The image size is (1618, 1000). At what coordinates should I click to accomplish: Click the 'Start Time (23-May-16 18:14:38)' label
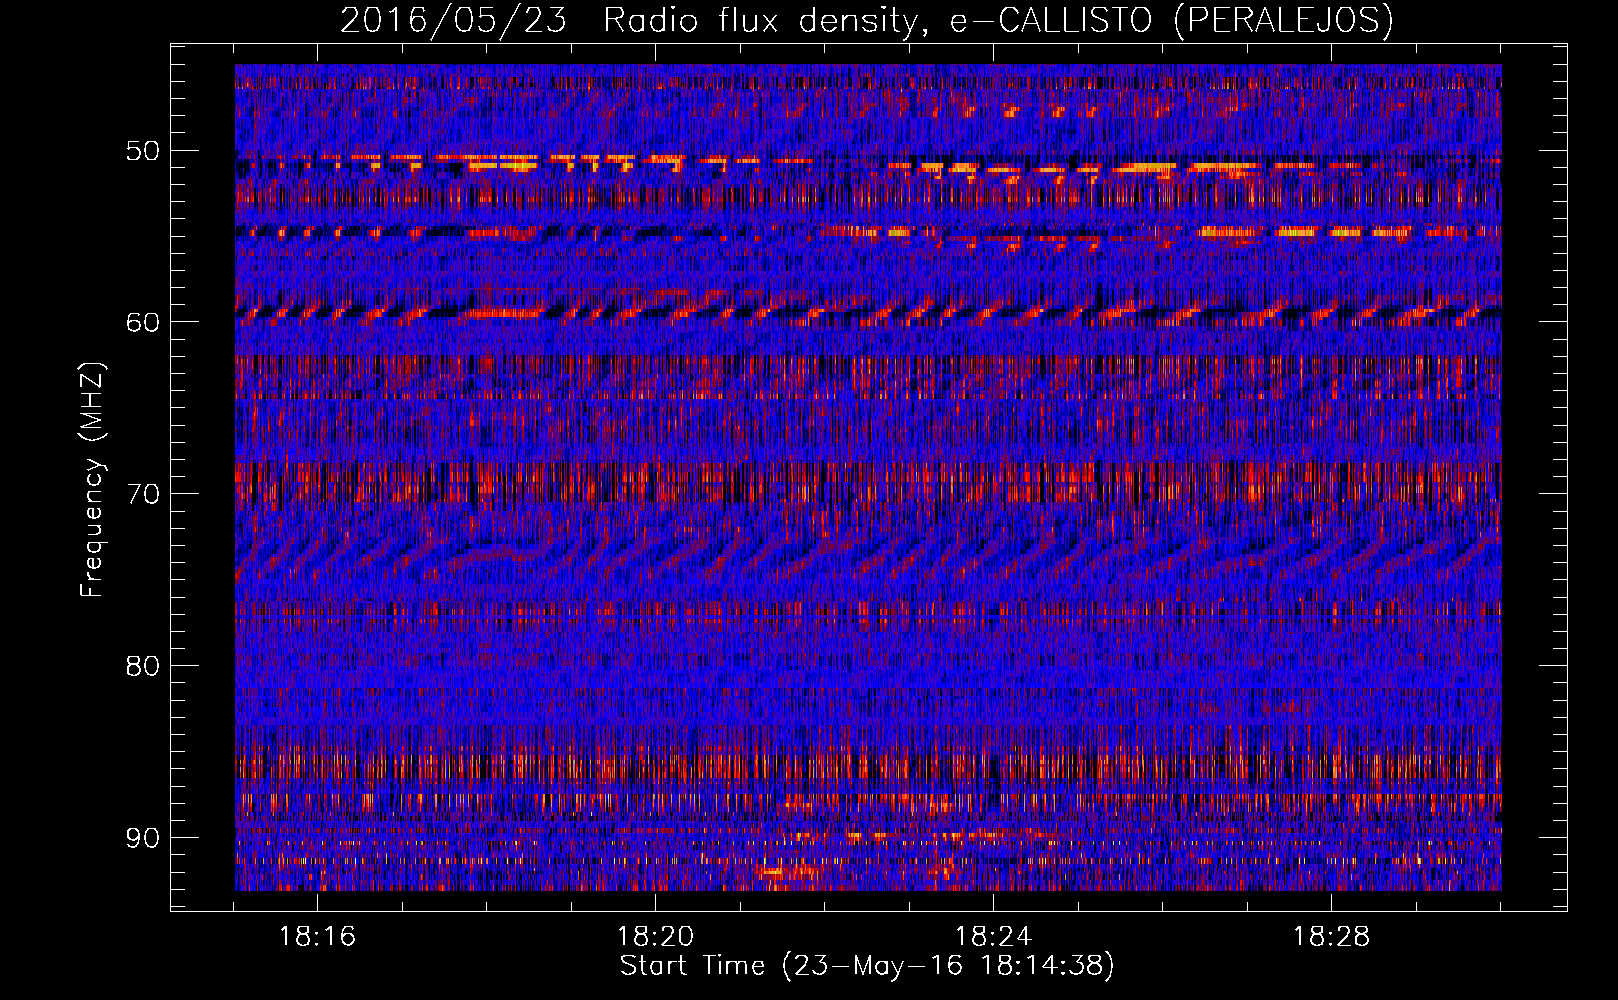click(867, 966)
